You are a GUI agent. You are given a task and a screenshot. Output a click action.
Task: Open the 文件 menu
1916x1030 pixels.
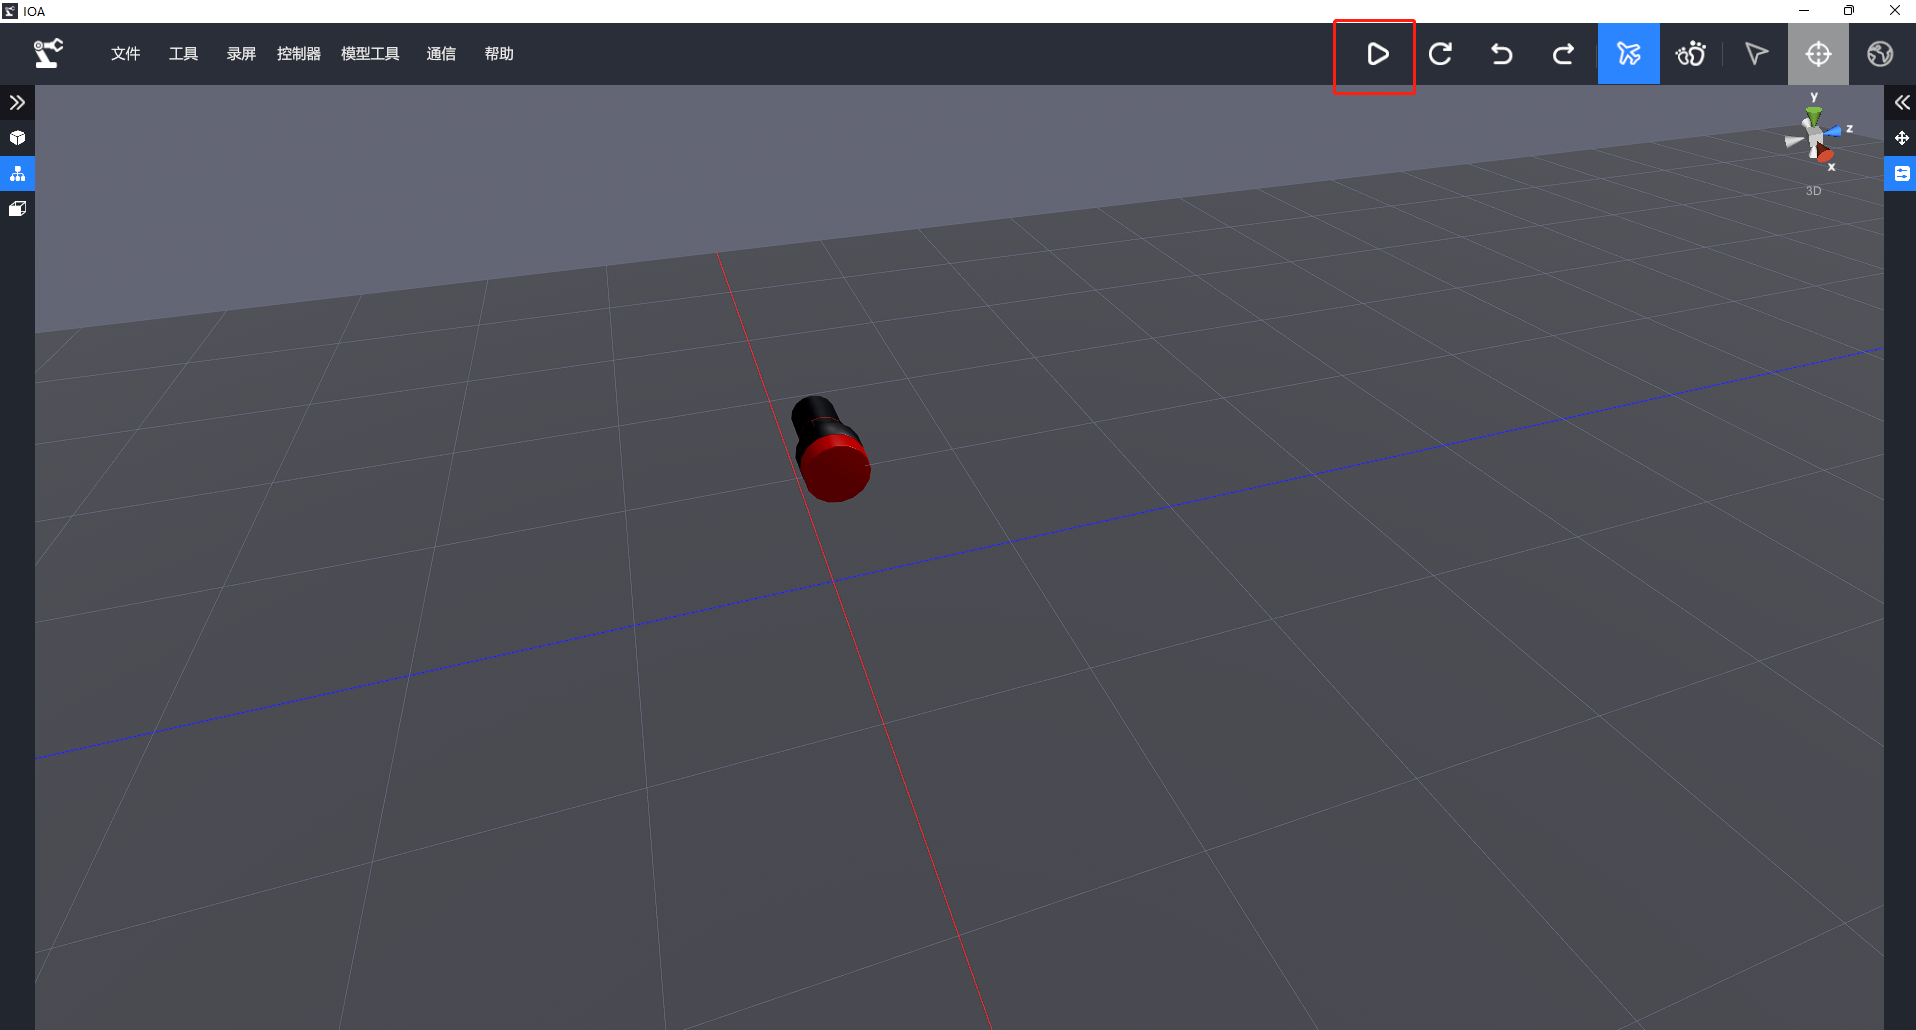[125, 54]
